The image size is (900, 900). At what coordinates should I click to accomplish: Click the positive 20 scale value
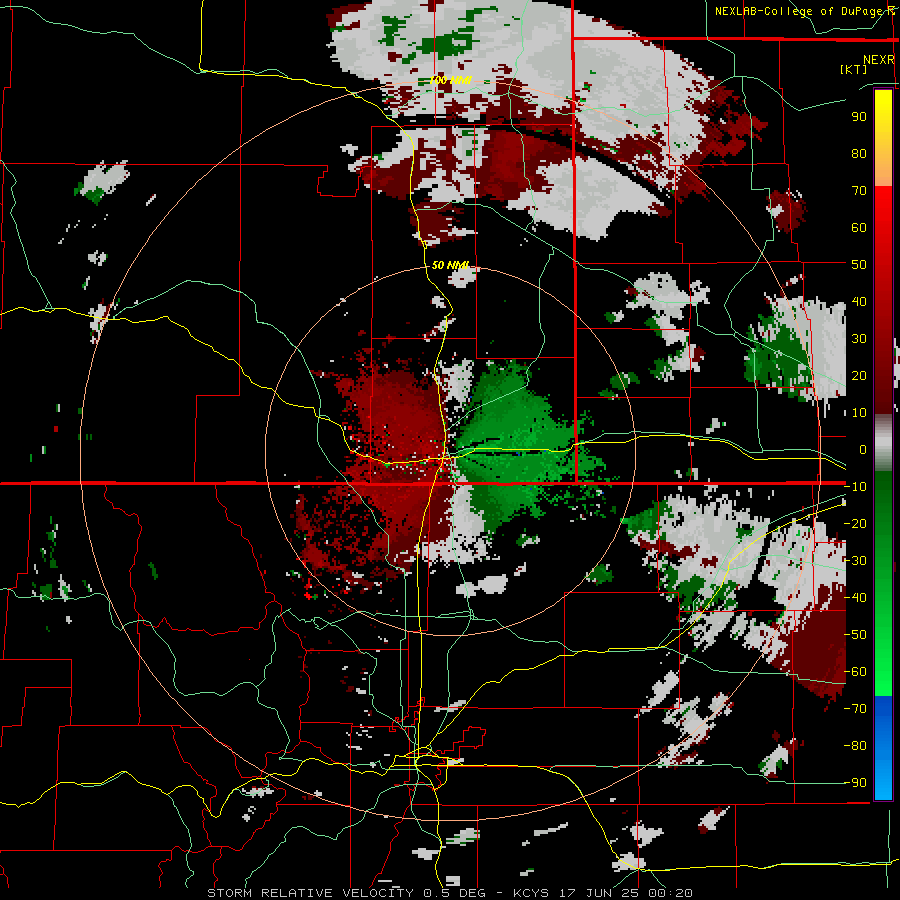point(859,376)
